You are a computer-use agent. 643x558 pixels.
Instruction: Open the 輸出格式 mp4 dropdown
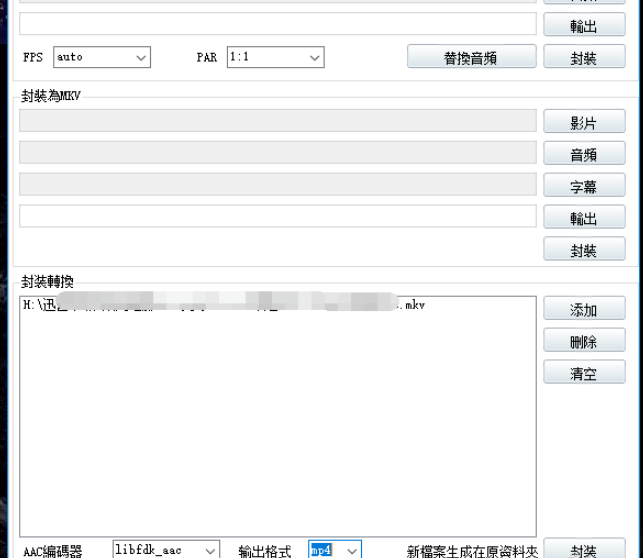(x=335, y=550)
